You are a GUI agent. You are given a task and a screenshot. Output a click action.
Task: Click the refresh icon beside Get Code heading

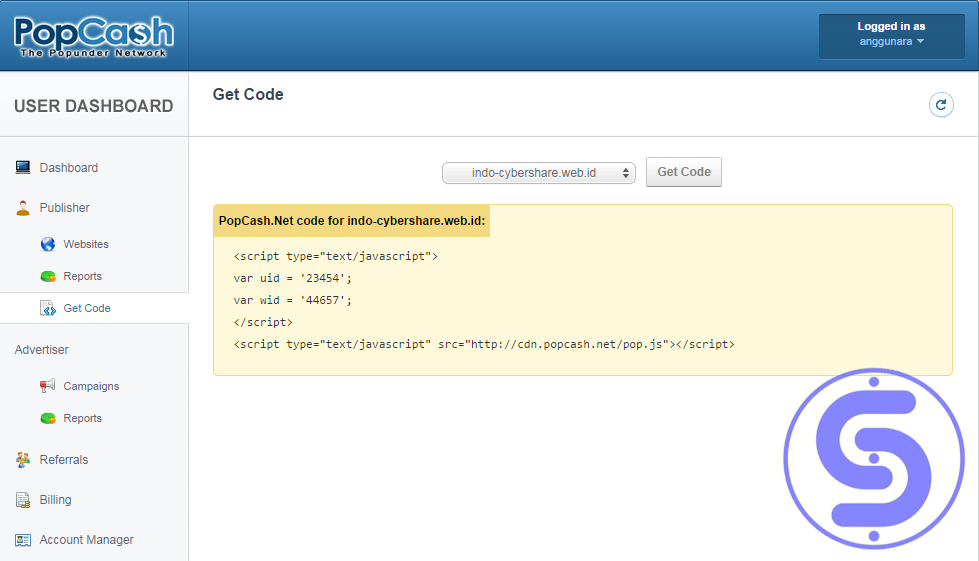coord(941,105)
